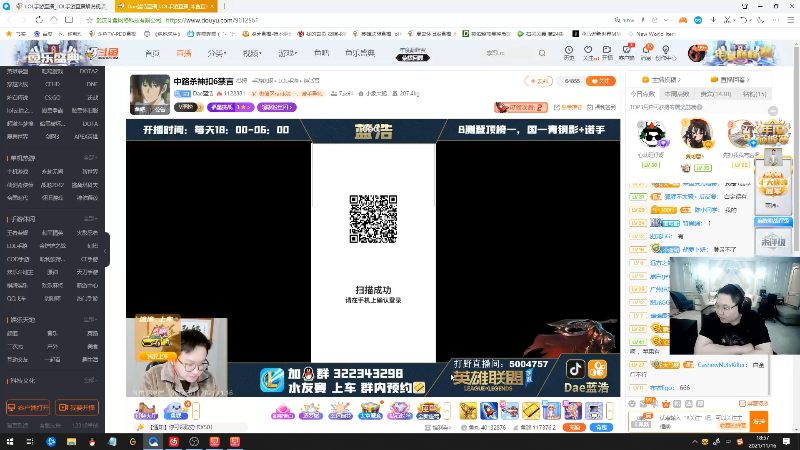Open the 关注 heart icon in header
The image size is (800, 450).
[x=588, y=50]
